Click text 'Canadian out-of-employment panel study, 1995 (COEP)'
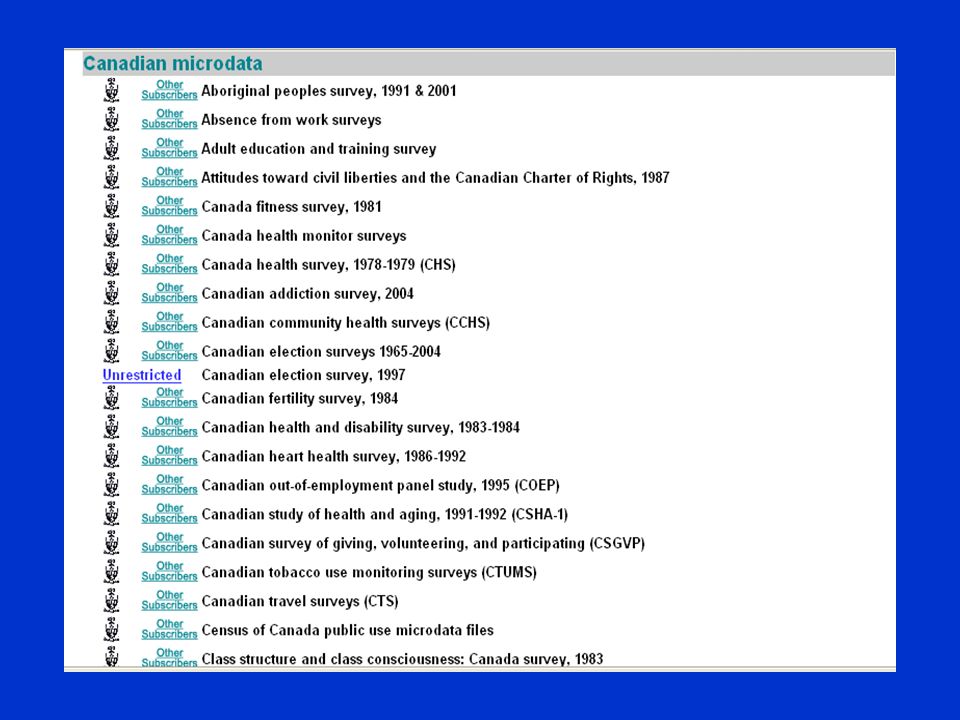This screenshot has height=720, width=960. pos(381,486)
